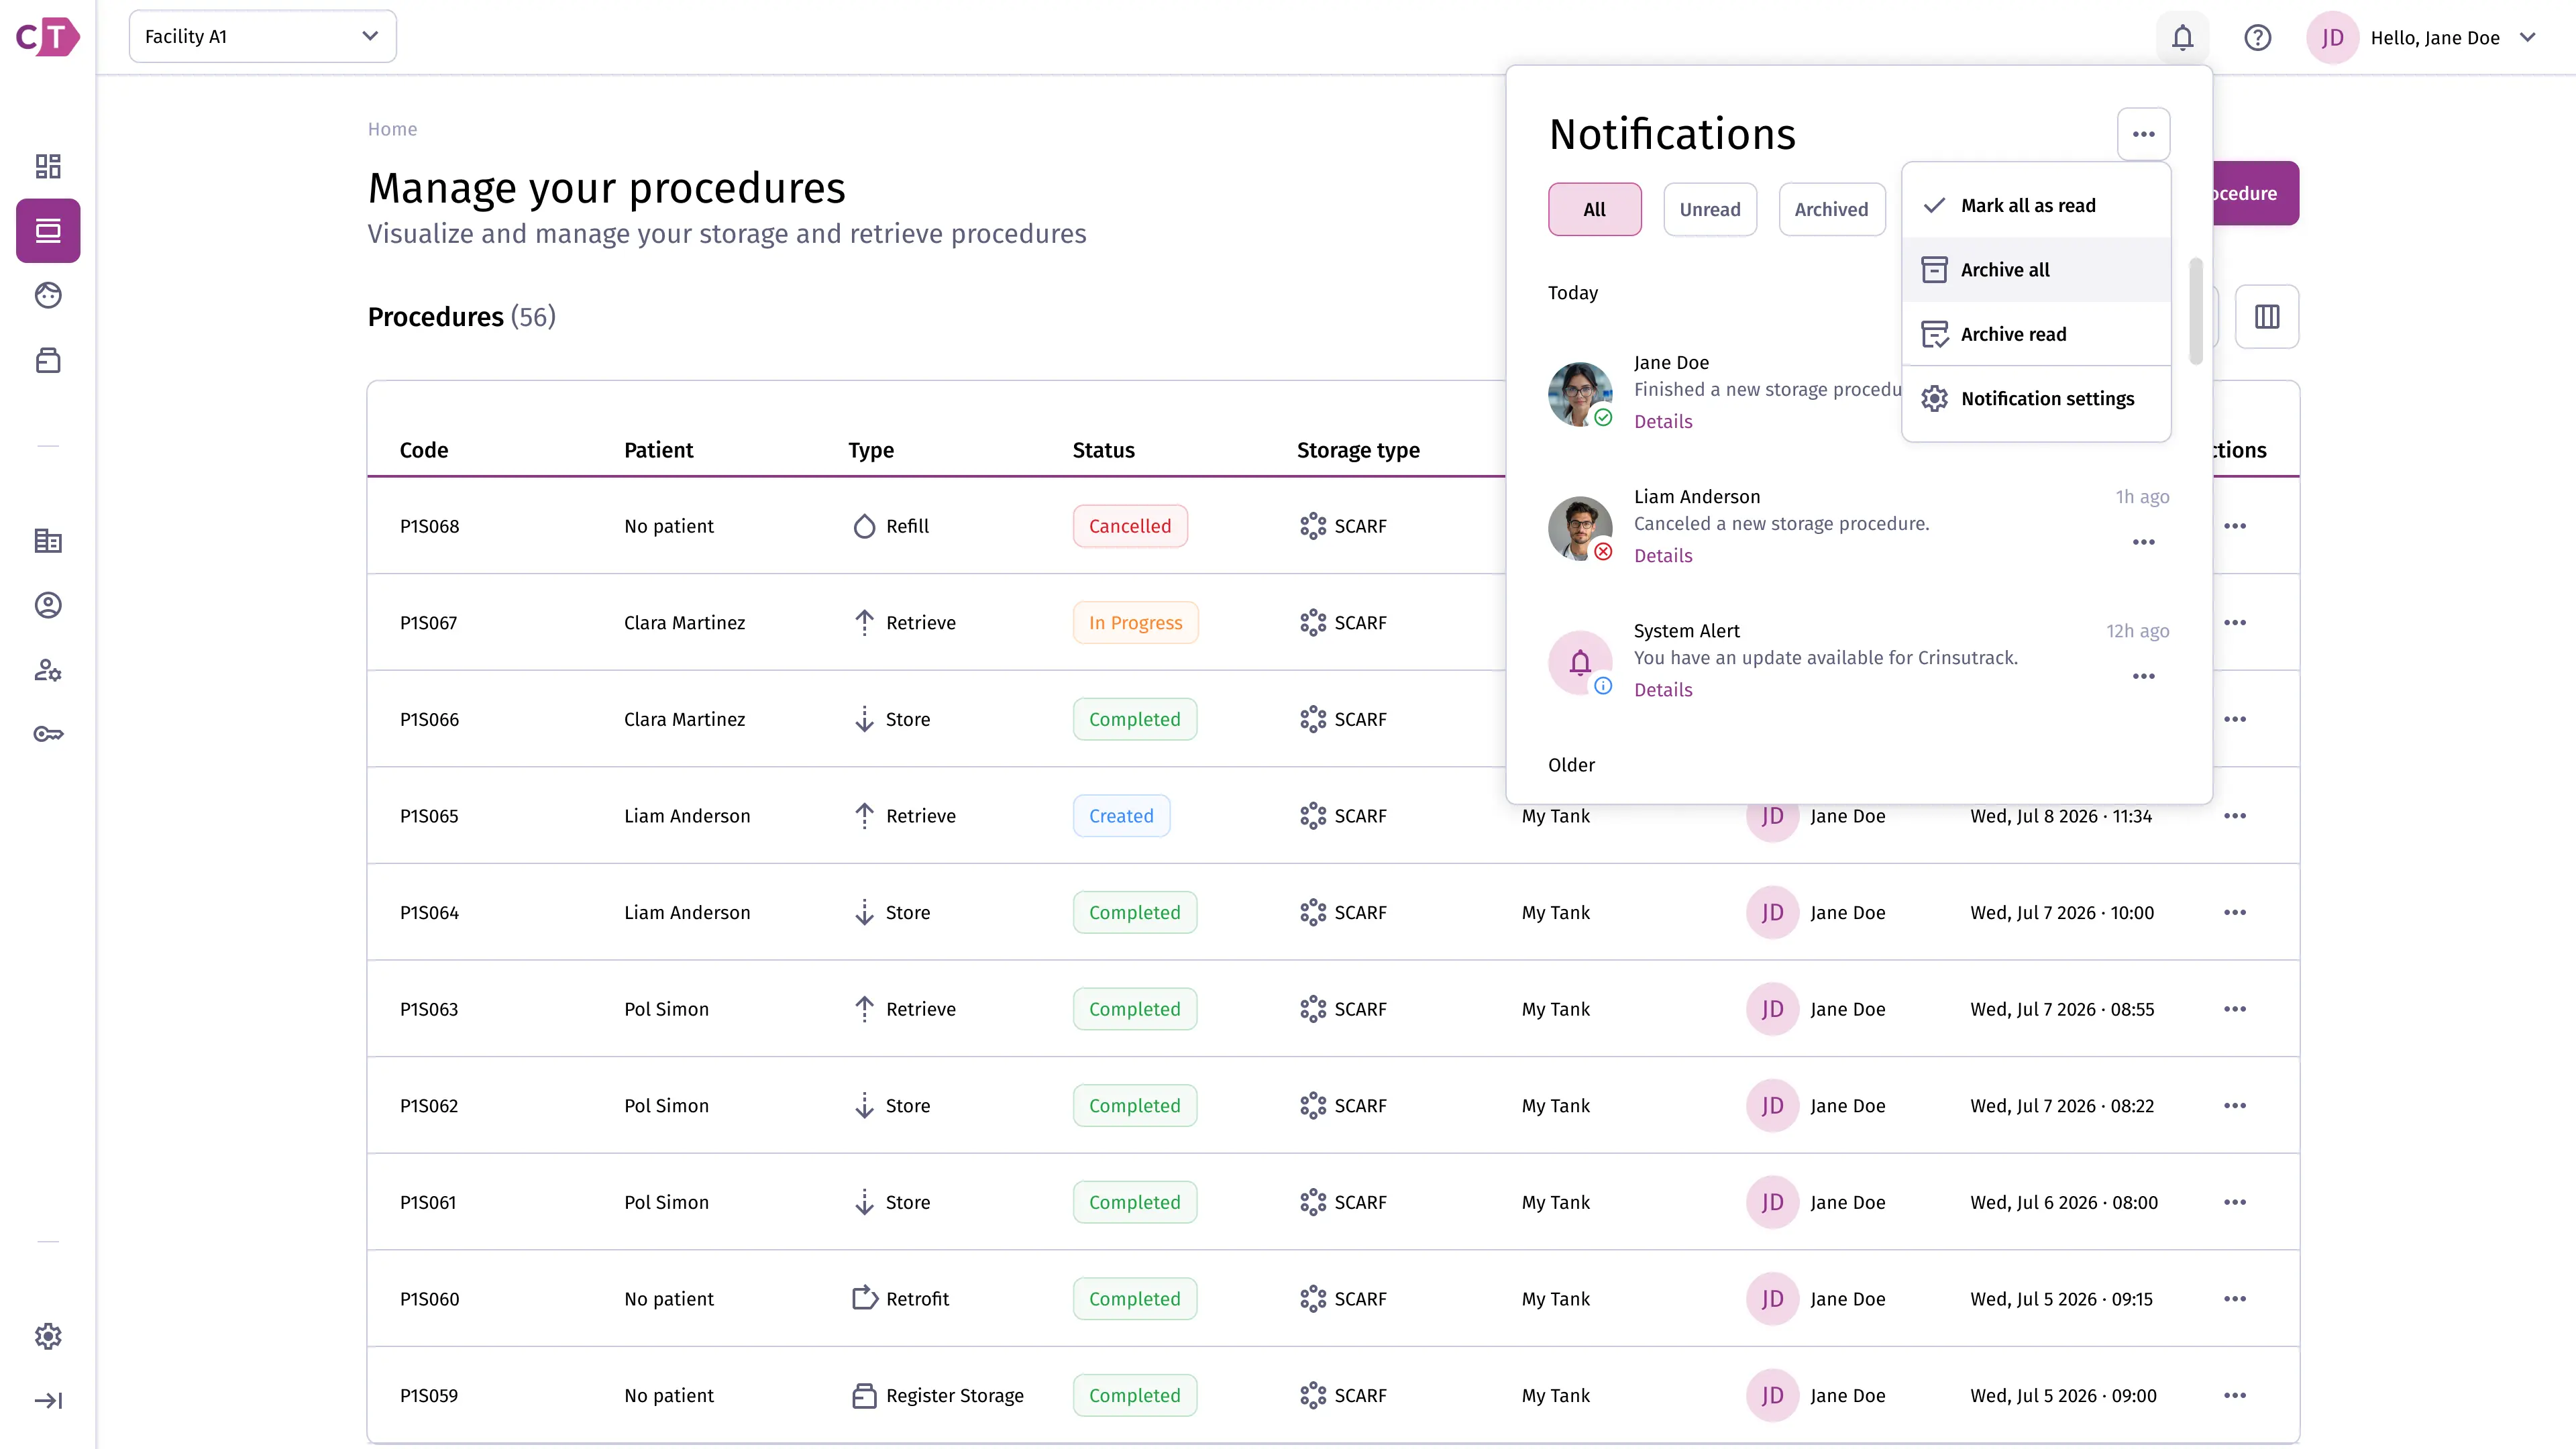Click the Created status badge
The height and width of the screenshot is (1449, 2576).
1121,816
